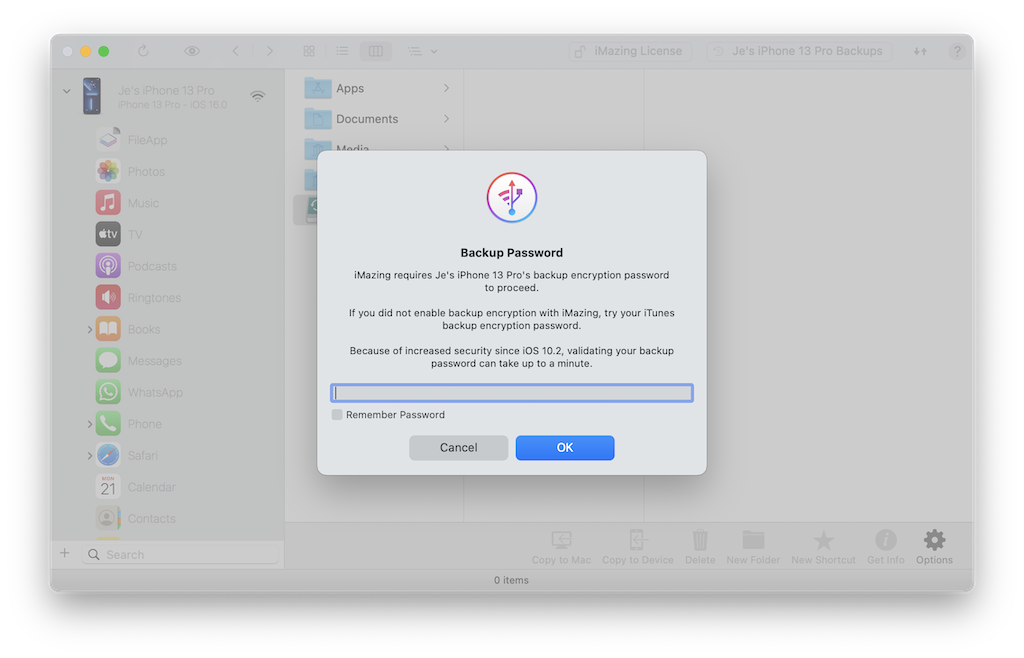The width and height of the screenshot is (1024, 658).
Task: Cancel the Backup Password dialog
Action: pos(458,448)
